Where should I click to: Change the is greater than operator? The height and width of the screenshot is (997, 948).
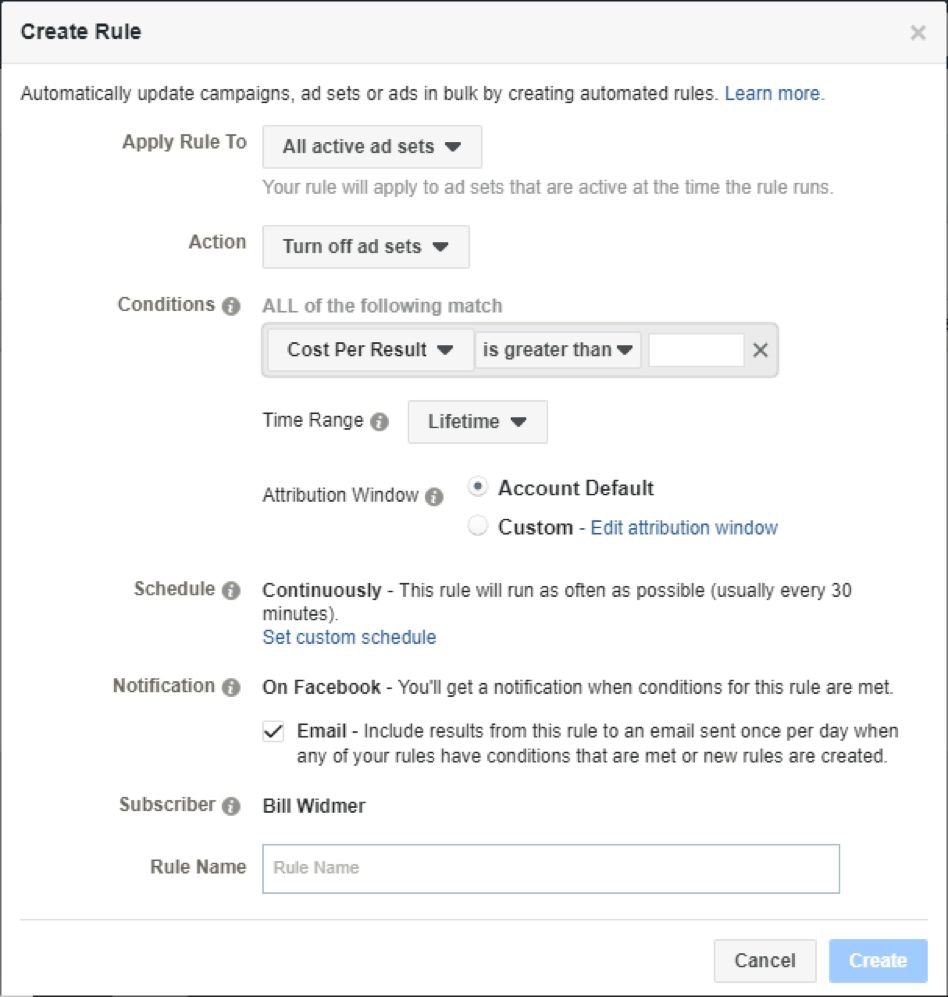(558, 350)
